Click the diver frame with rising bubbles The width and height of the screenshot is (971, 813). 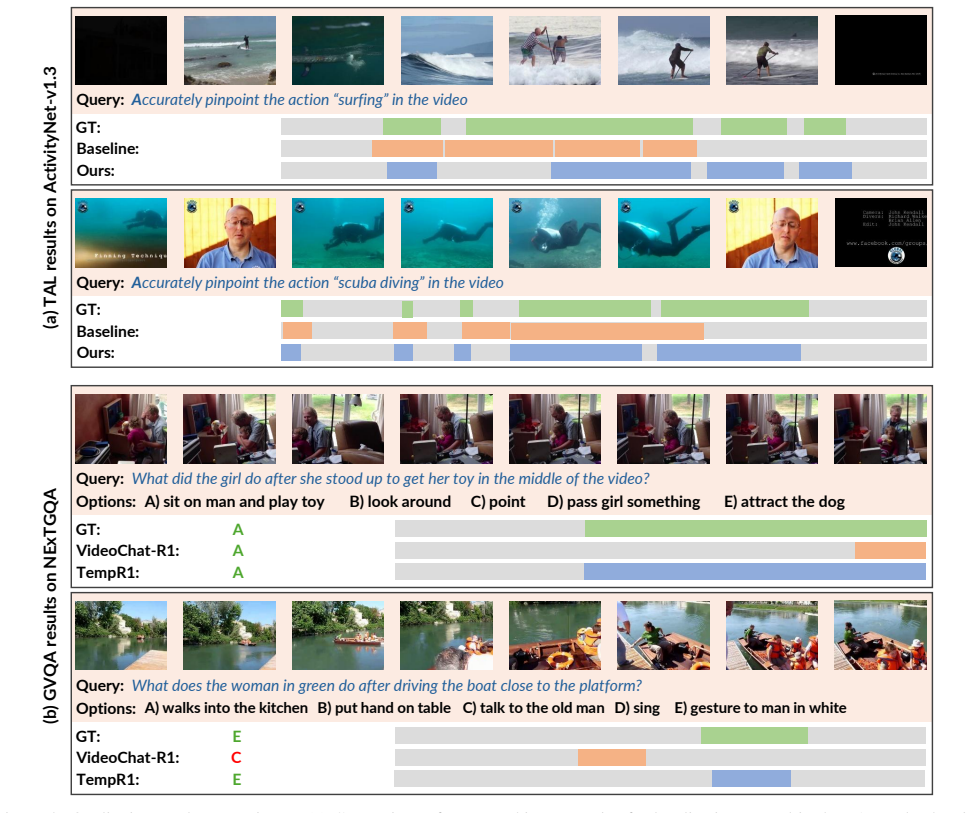[555, 233]
